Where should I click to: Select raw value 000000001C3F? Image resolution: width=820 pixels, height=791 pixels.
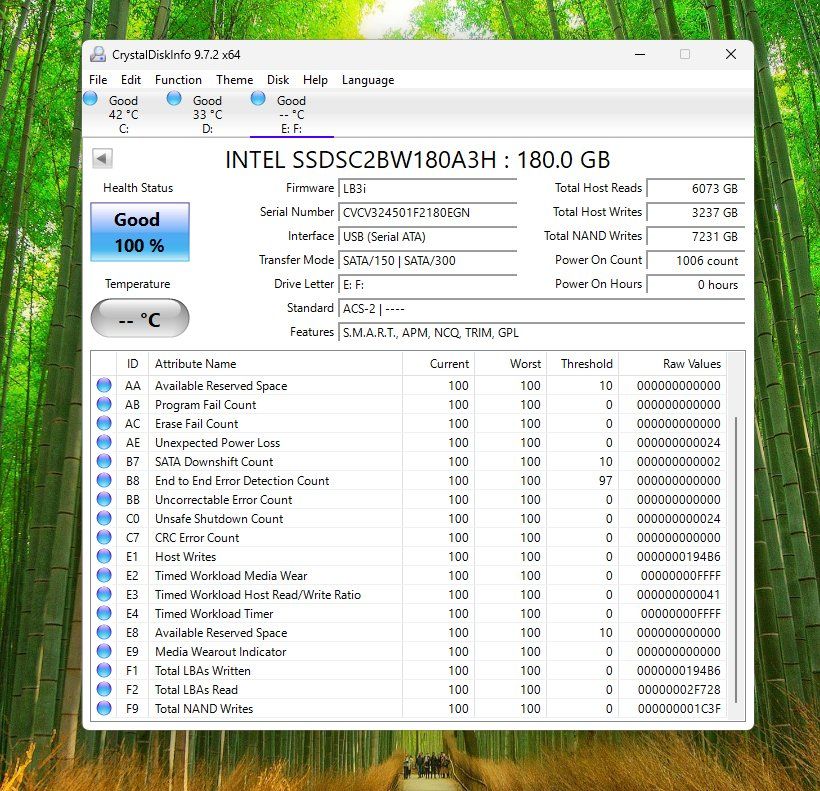click(x=679, y=708)
